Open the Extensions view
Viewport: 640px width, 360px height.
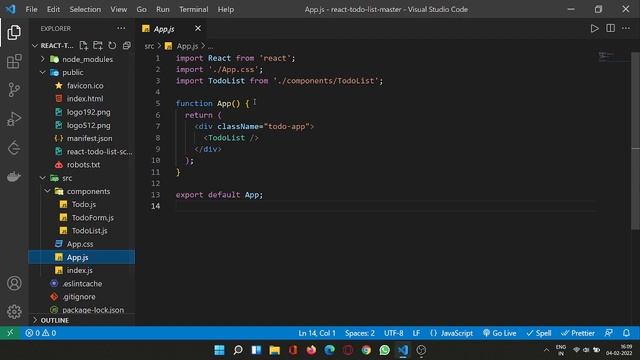[14, 61]
